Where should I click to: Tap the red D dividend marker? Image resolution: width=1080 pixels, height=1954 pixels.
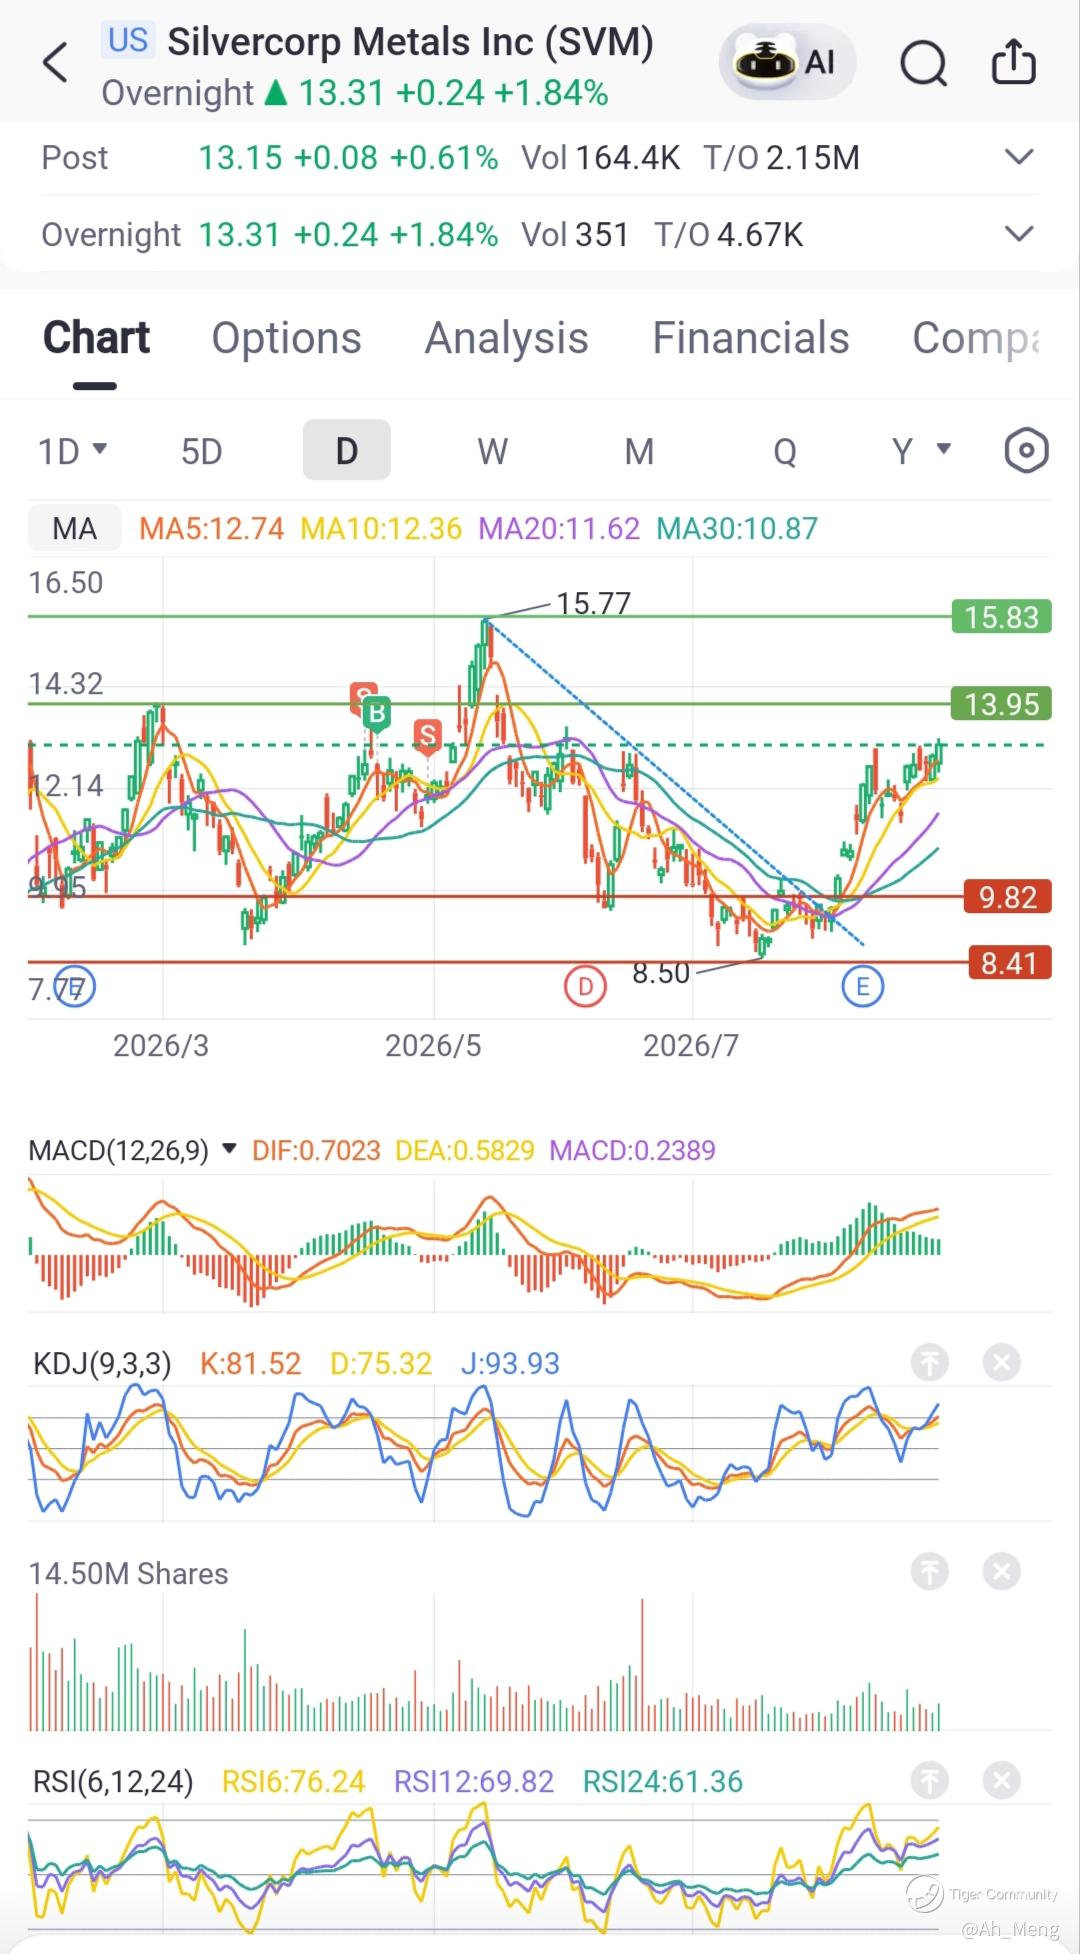click(x=585, y=987)
